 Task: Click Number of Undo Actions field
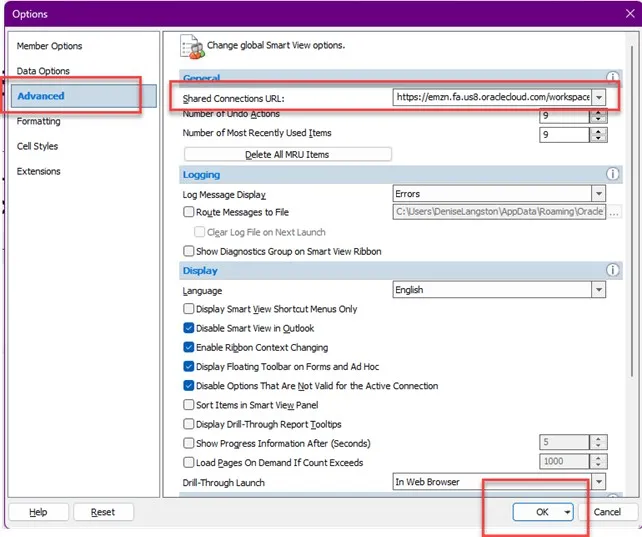click(x=565, y=116)
